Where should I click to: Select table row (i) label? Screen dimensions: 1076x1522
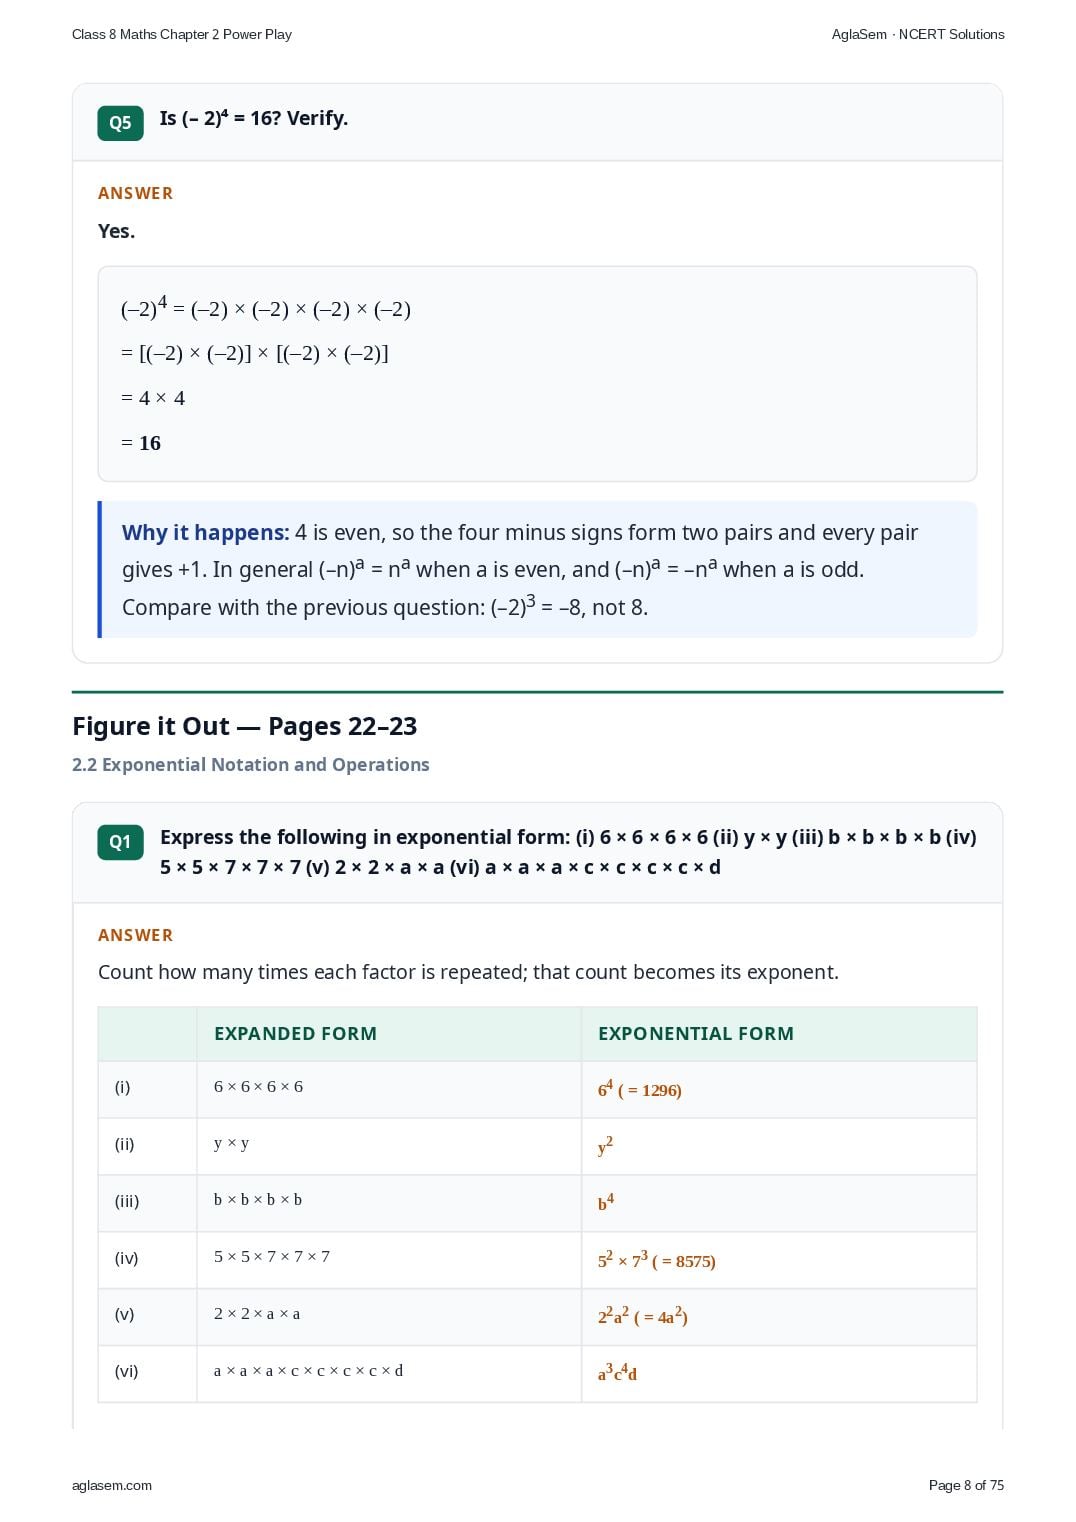pos(122,1087)
